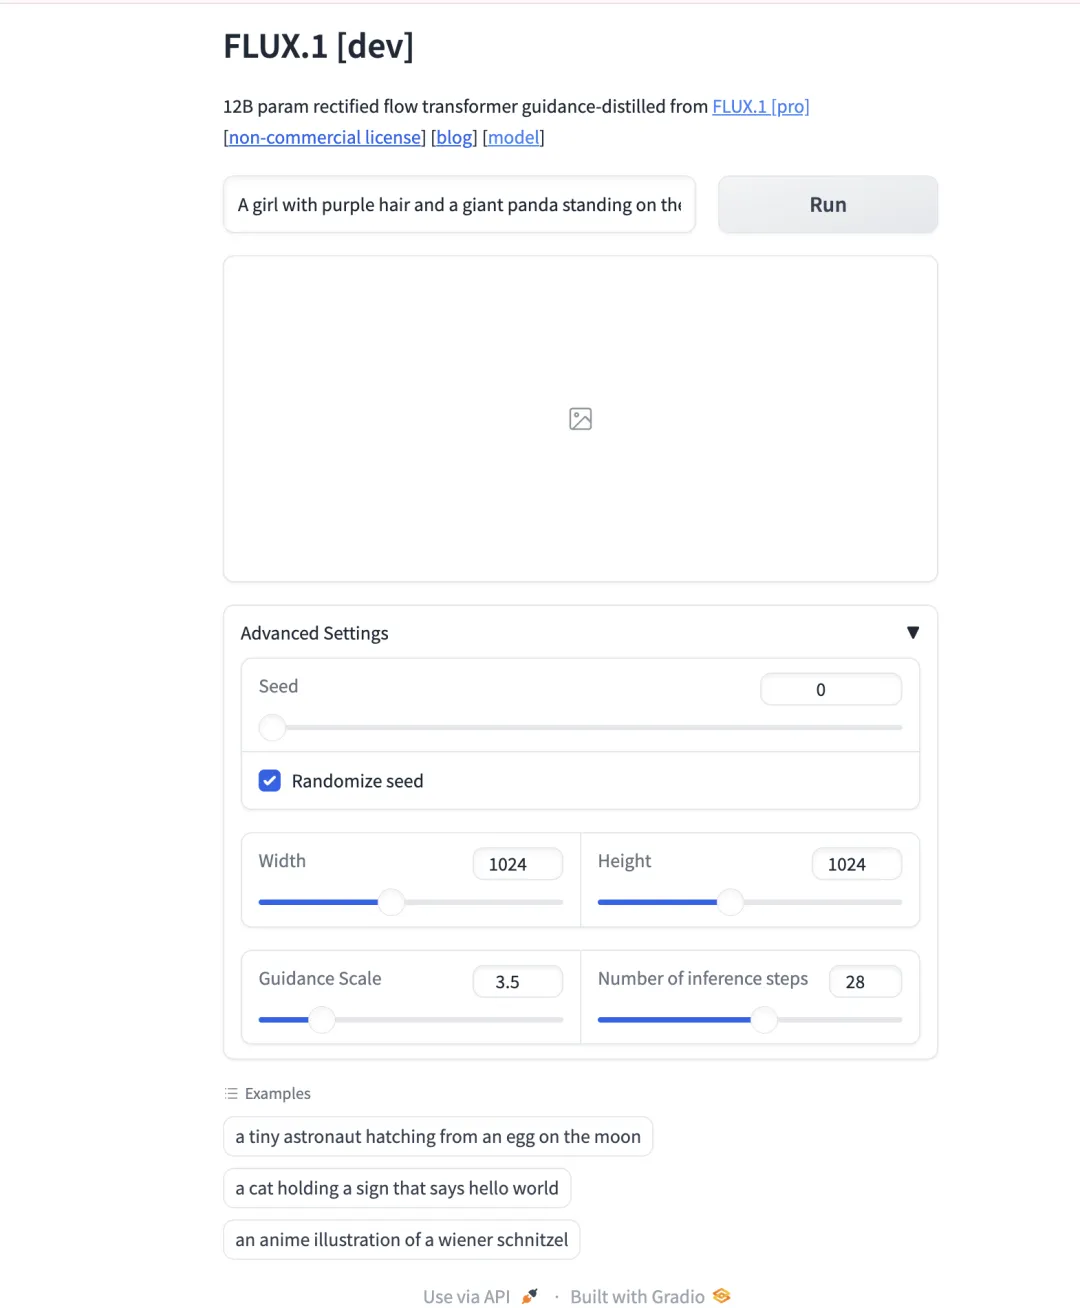This screenshot has width=1080, height=1308.
Task: Click the Run button
Action: pyautogui.click(x=828, y=205)
